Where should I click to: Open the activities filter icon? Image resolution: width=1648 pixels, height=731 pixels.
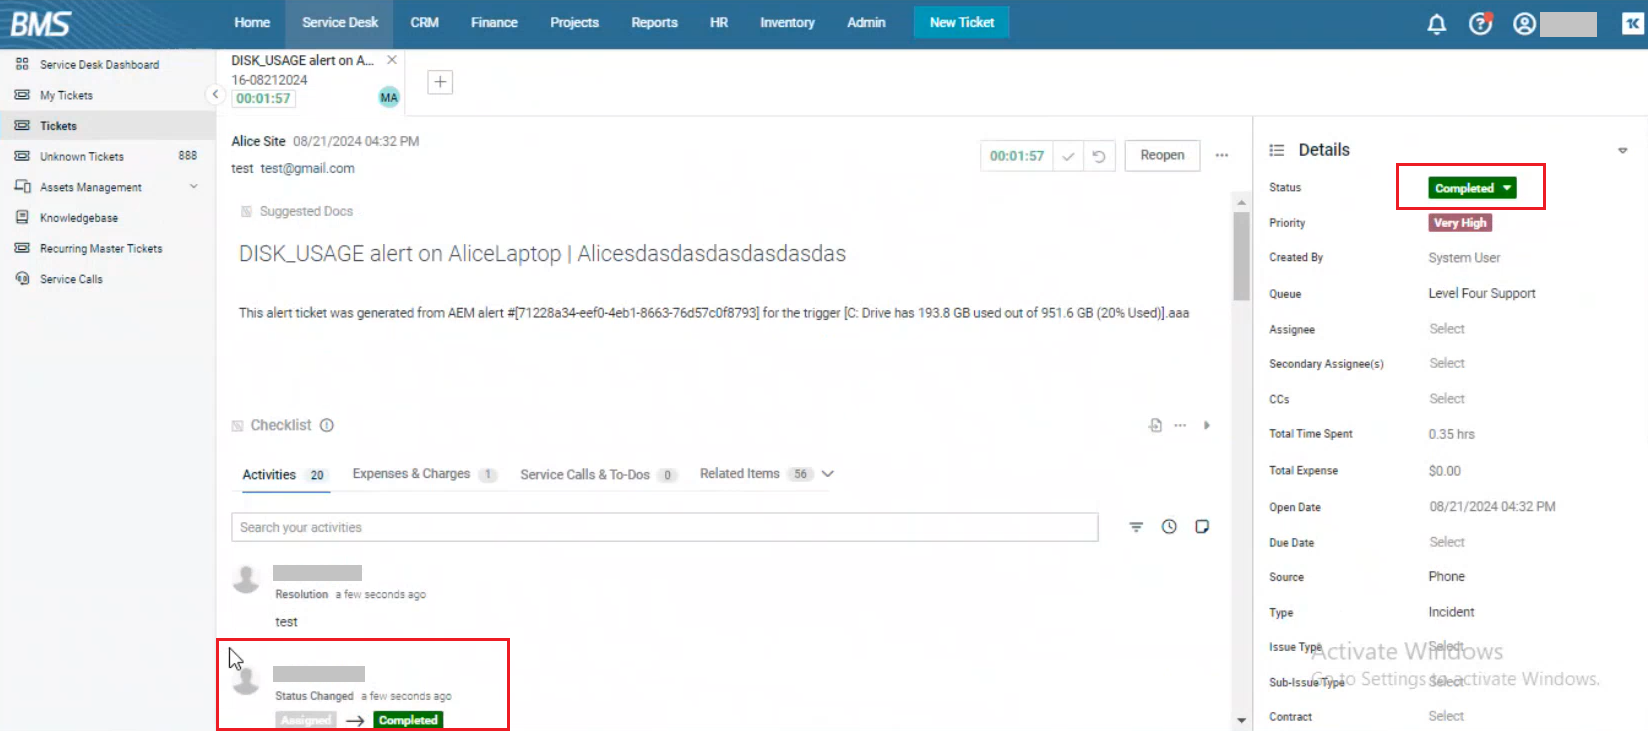pos(1136,527)
